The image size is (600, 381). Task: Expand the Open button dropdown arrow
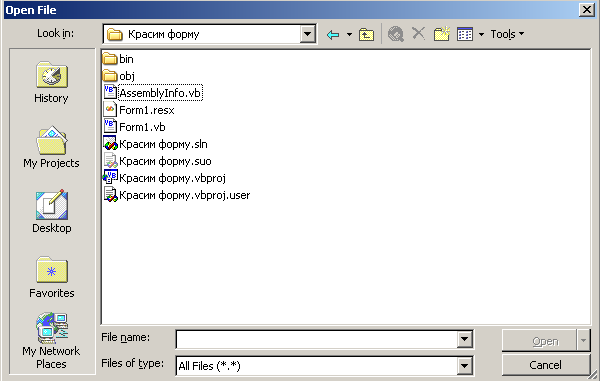(x=583, y=340)
